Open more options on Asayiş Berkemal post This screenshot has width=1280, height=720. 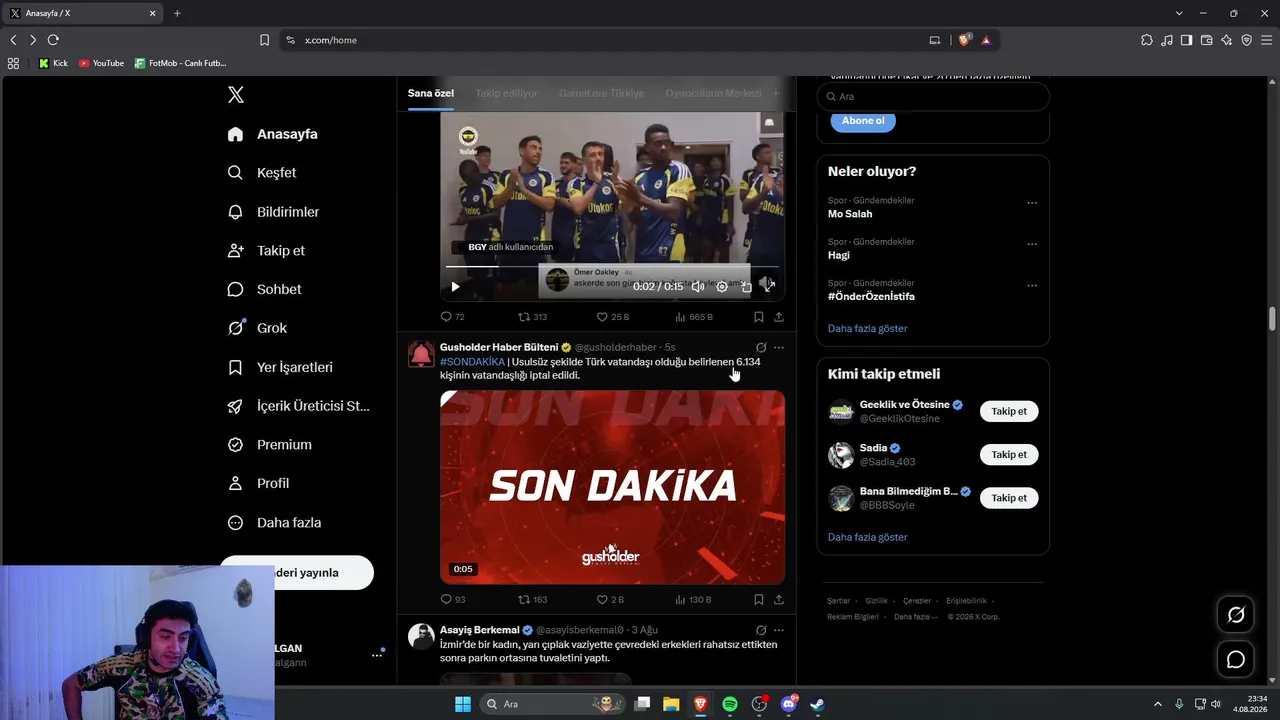coord(779,631)
